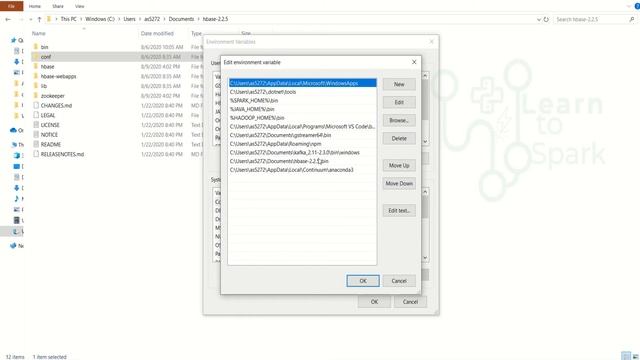Select the bin folder in Explorer
This screenshot has height=360, width=640.
tap(44, 47)
